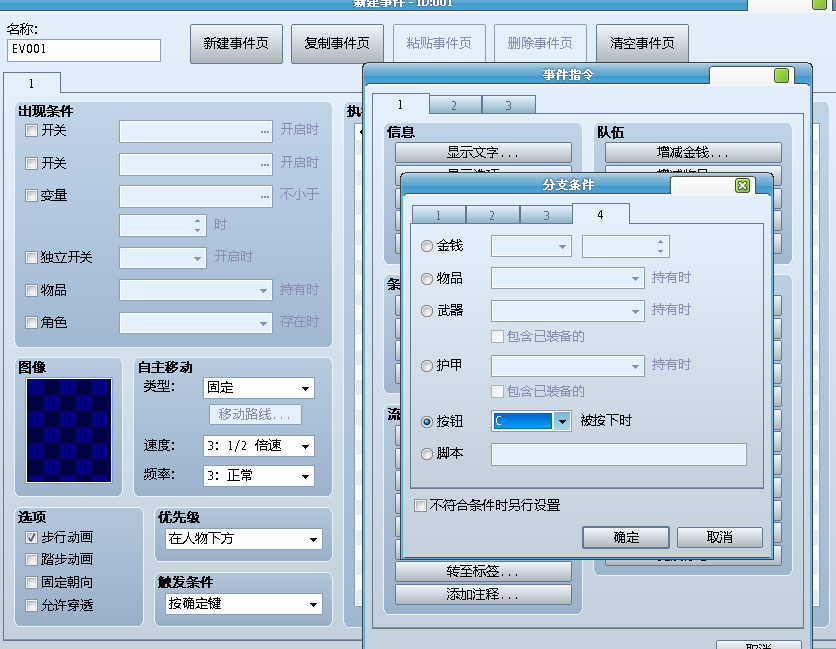The image size is (836, 649).
Task: Switch to tab 2 in 分支条件 dialog
Action: [492, 215]
